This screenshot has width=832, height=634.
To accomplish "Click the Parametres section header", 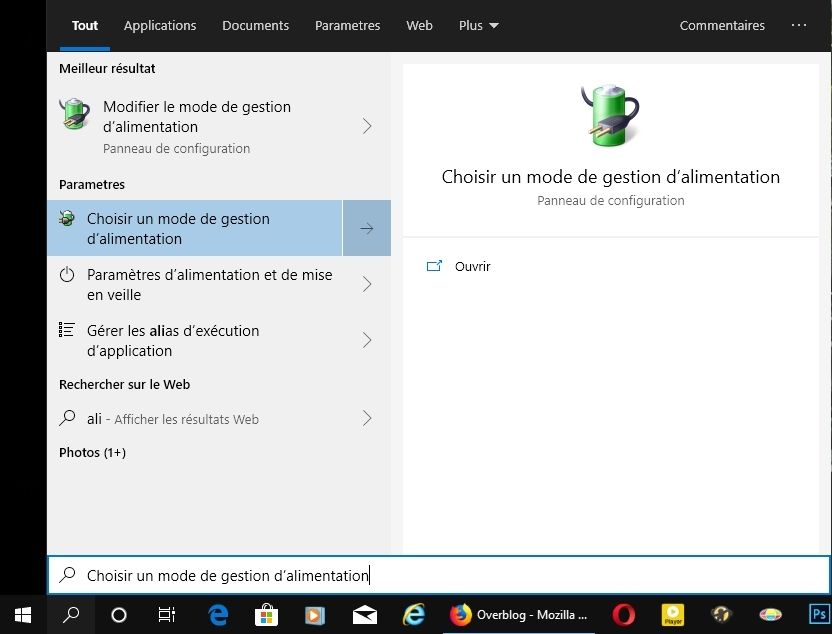I will (x=92, y=185).
